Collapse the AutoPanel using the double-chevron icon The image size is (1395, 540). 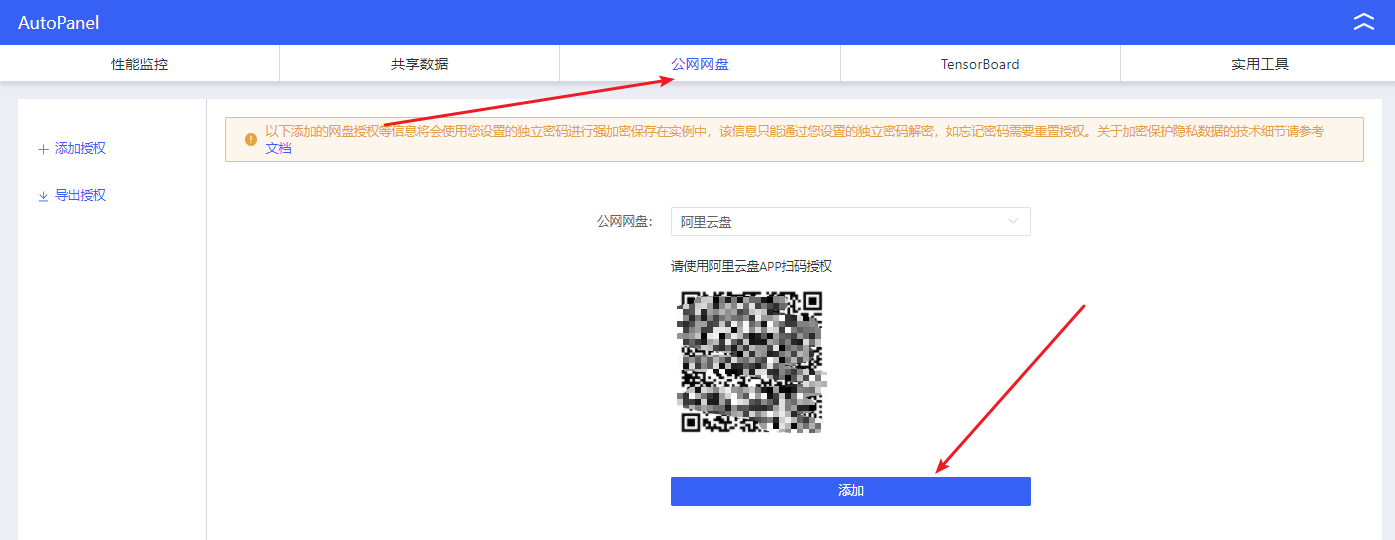click(x=1363, y=22)
